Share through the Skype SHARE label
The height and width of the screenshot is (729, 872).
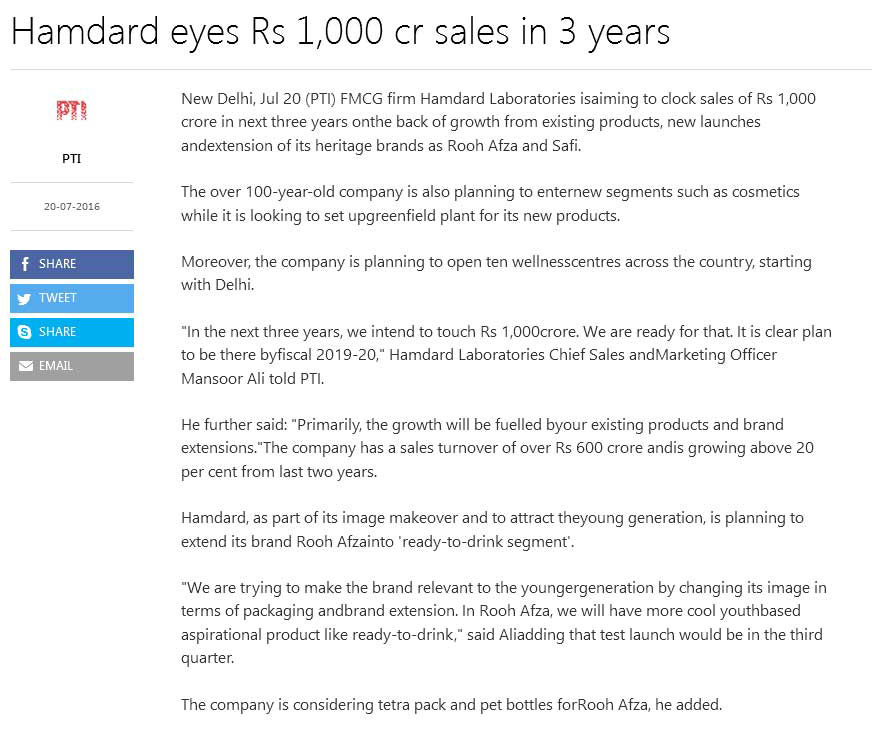pos(57,332)
